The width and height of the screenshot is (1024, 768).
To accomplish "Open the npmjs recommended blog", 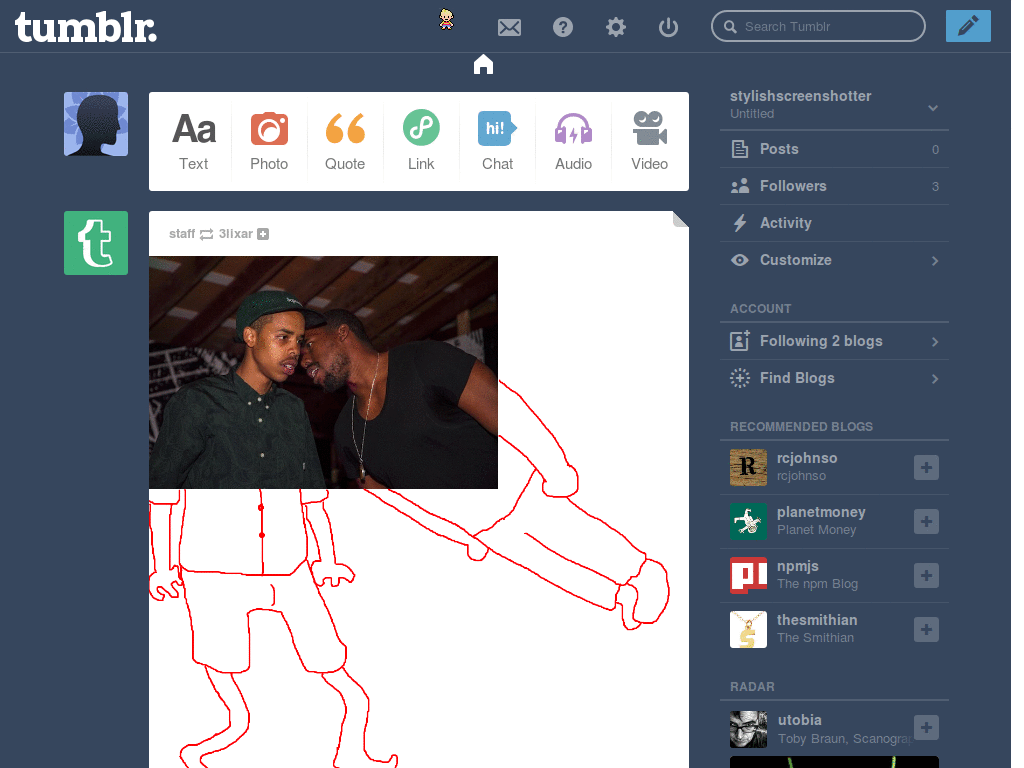I will tap(797, 566).
